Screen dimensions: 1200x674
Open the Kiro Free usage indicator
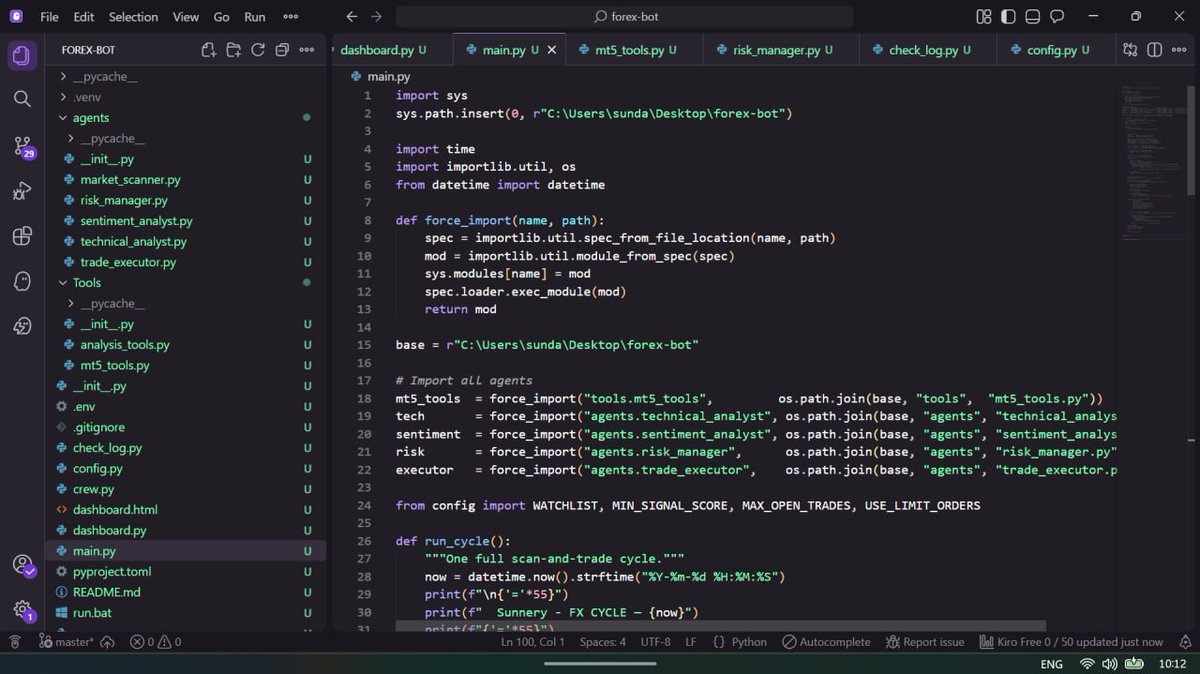click(x=1071, y=642)
